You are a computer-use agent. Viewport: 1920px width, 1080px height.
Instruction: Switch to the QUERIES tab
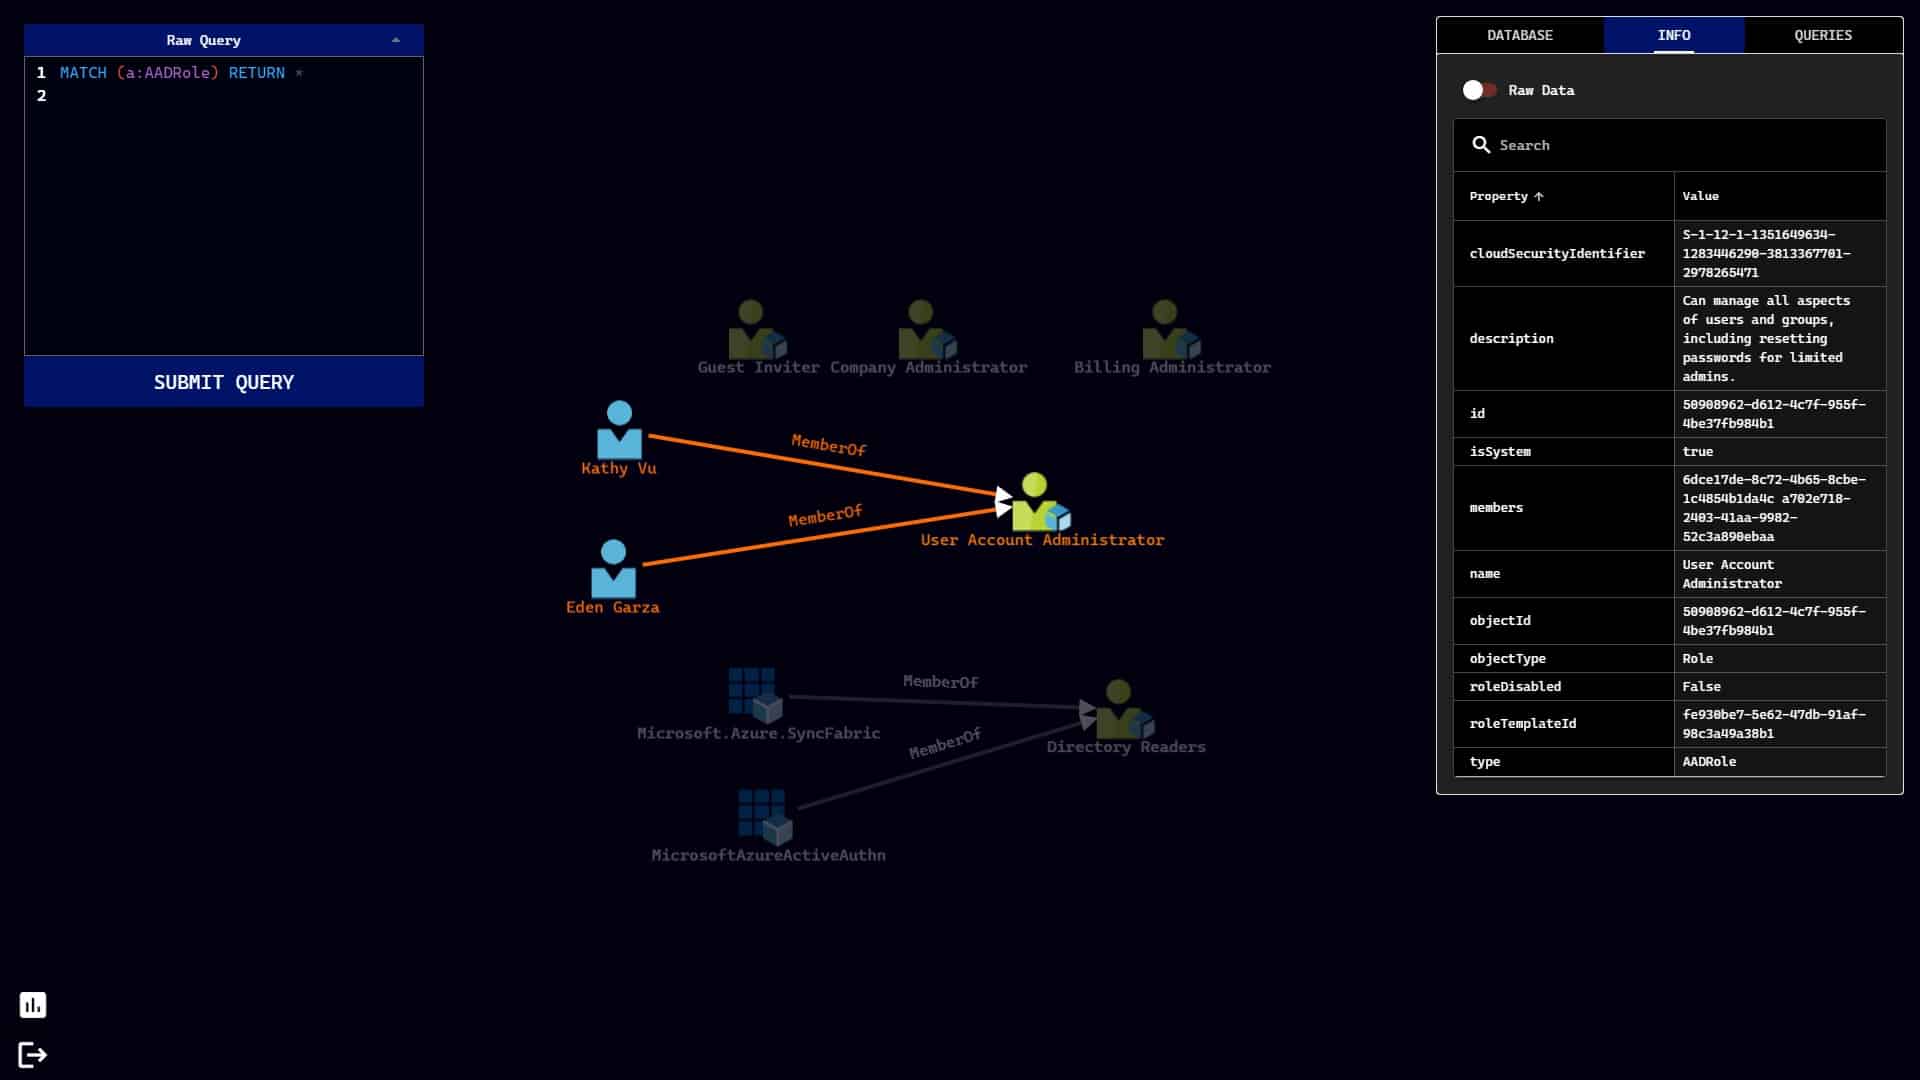coord(1823,35)
